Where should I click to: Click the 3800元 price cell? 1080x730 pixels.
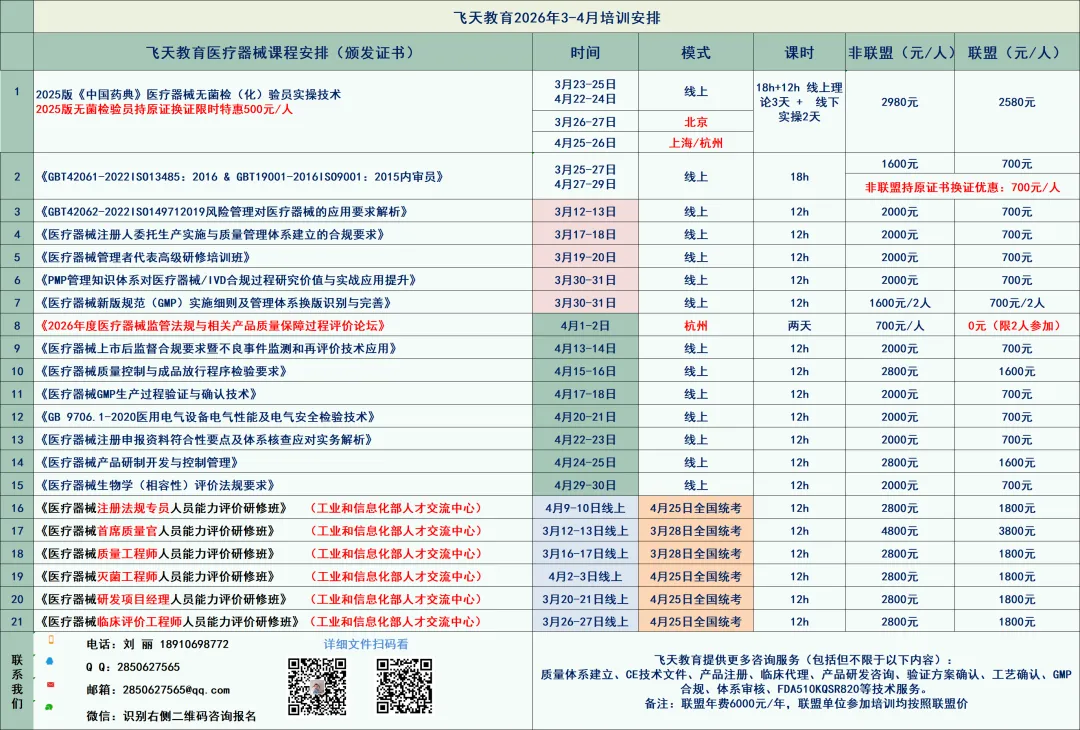click(x=1017, y=531)
